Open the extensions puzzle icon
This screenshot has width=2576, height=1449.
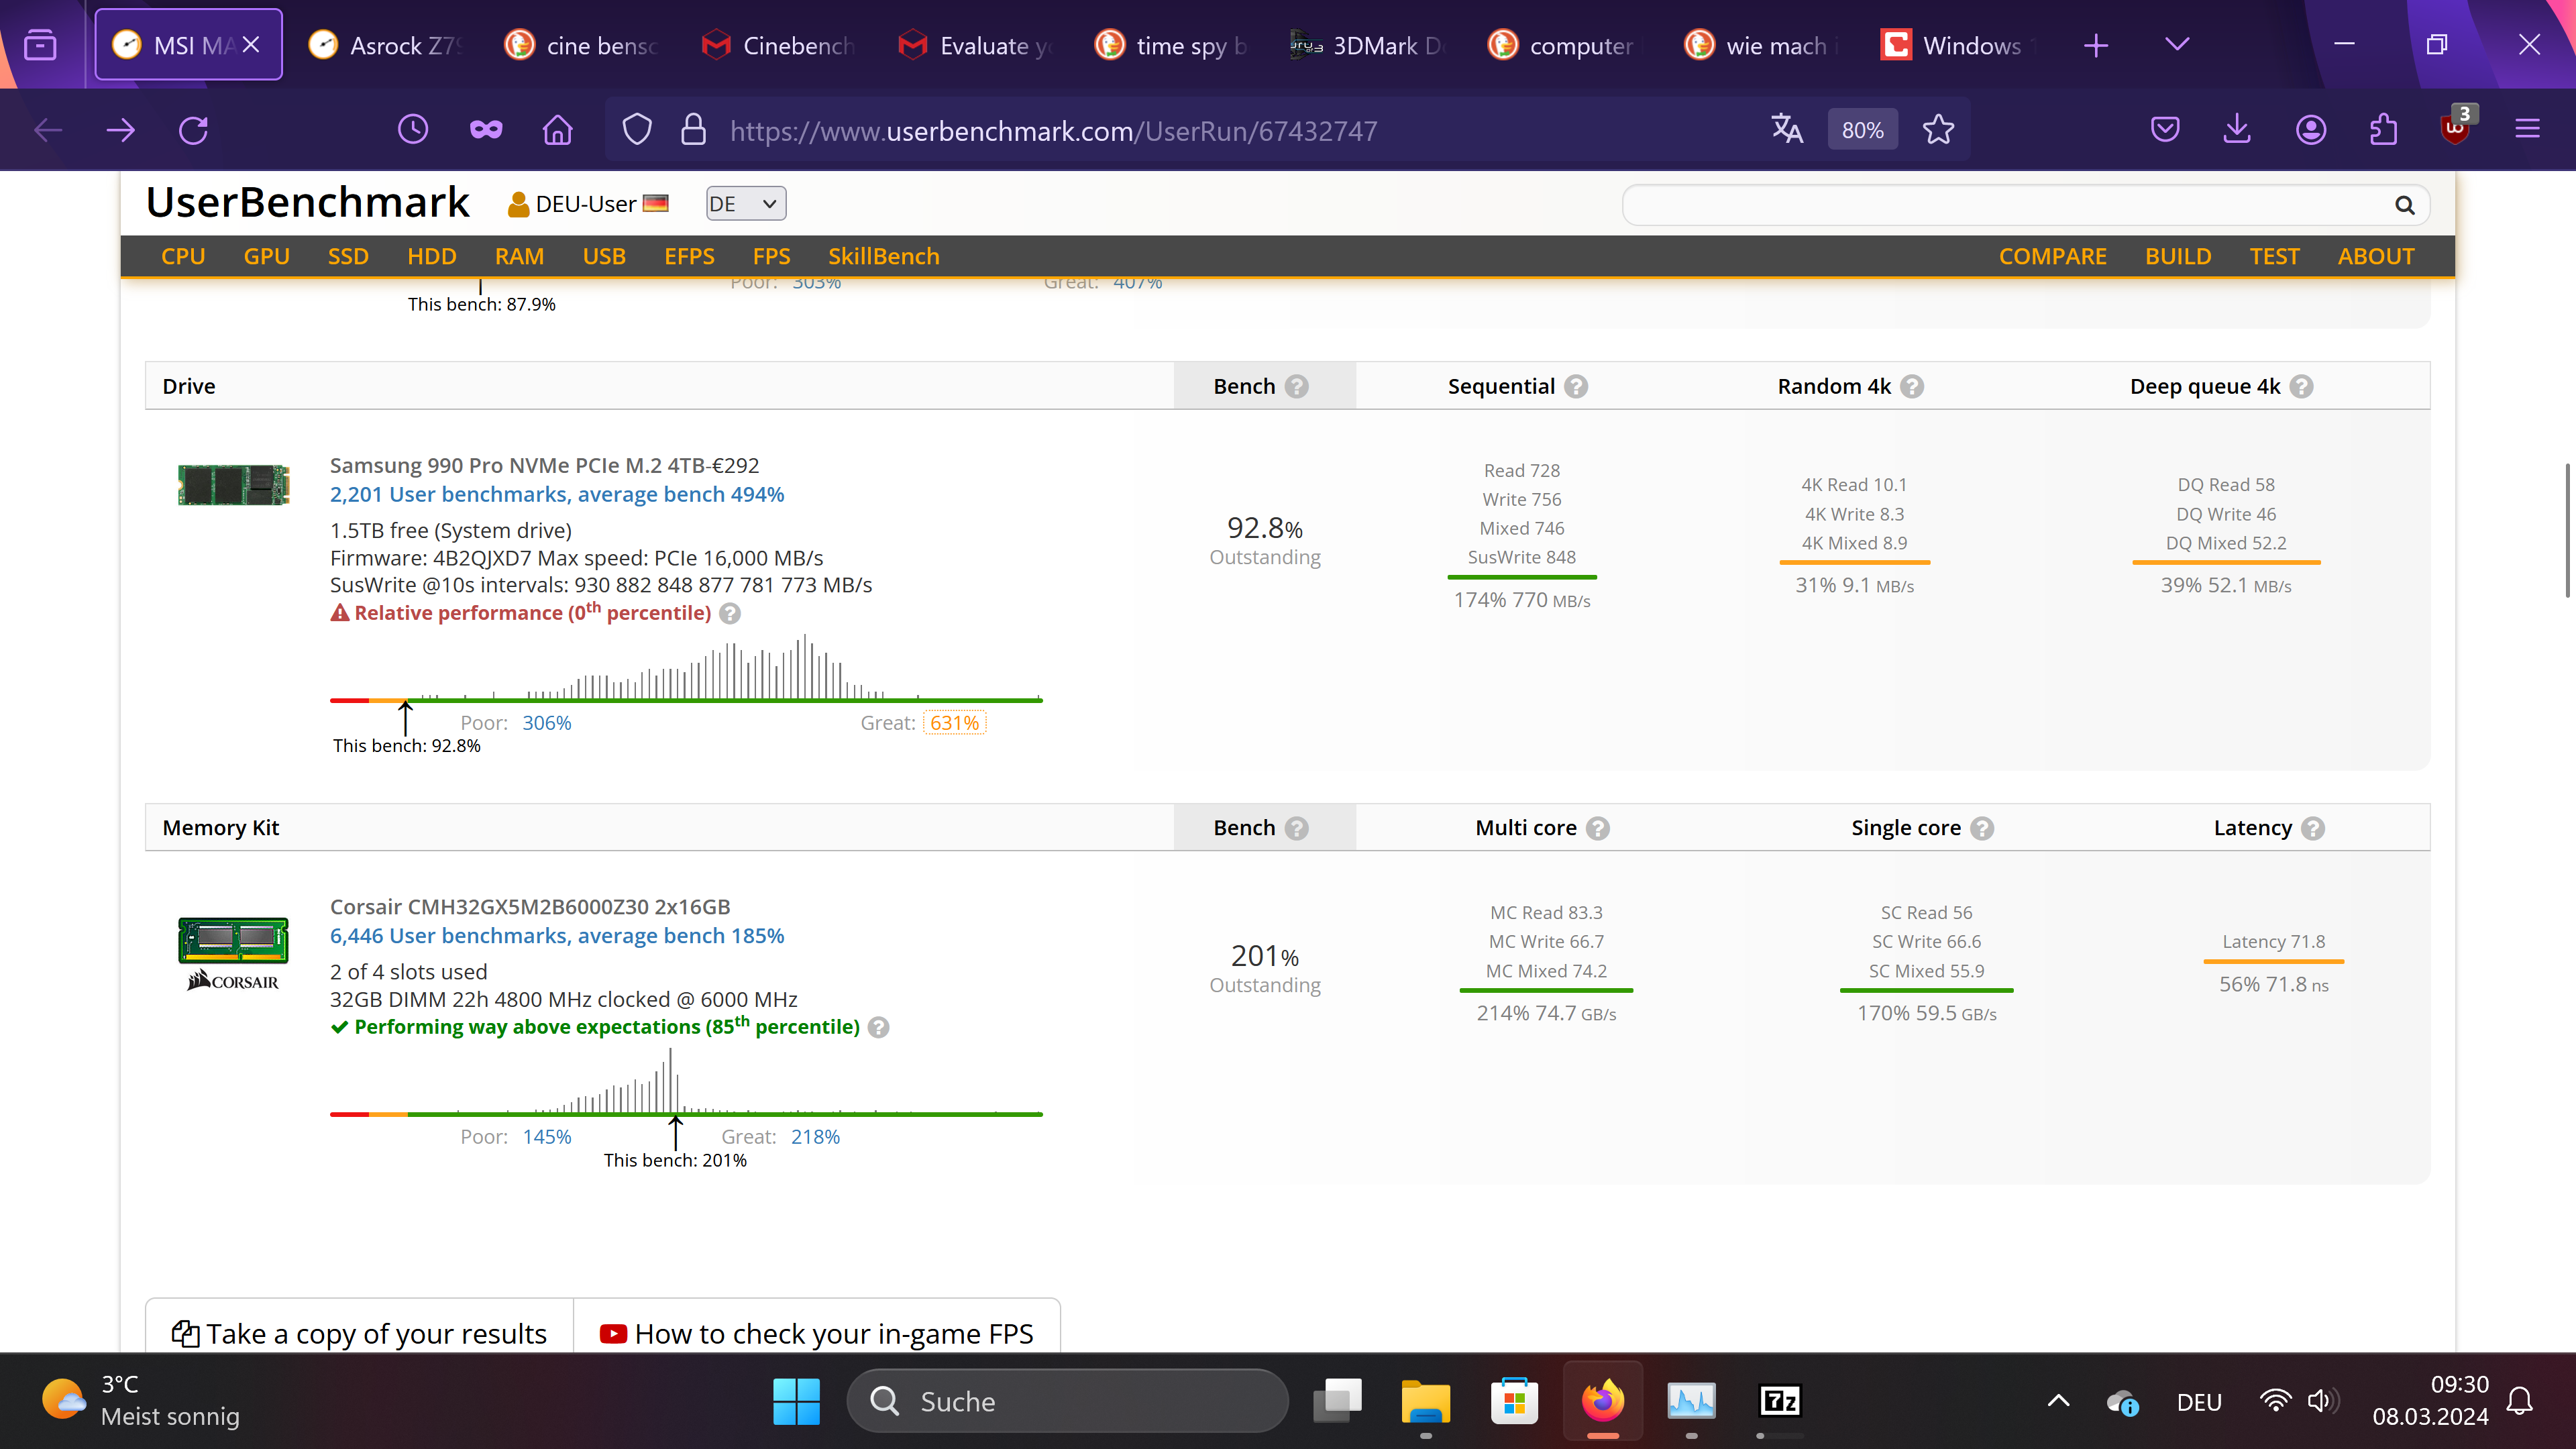(2384, 130)
